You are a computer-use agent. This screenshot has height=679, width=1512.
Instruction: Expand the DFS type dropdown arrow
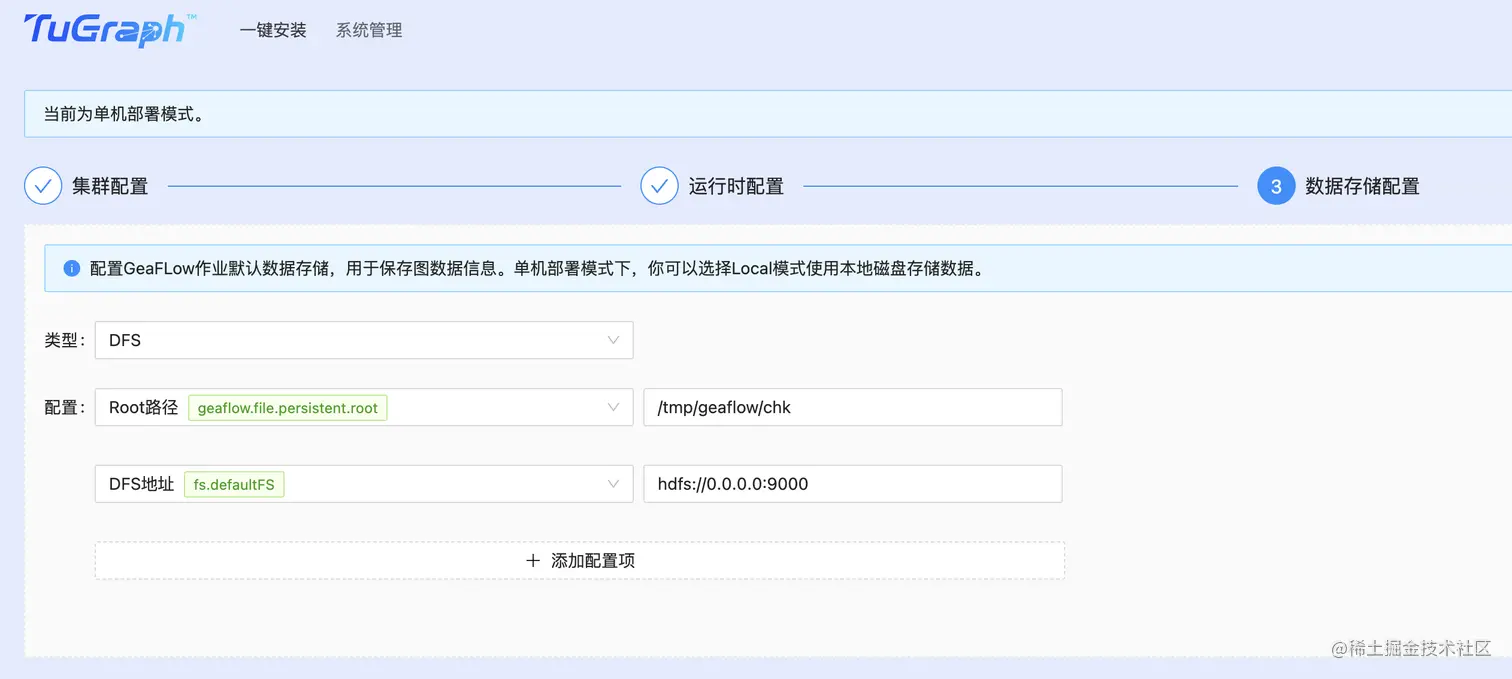point(613,340)
